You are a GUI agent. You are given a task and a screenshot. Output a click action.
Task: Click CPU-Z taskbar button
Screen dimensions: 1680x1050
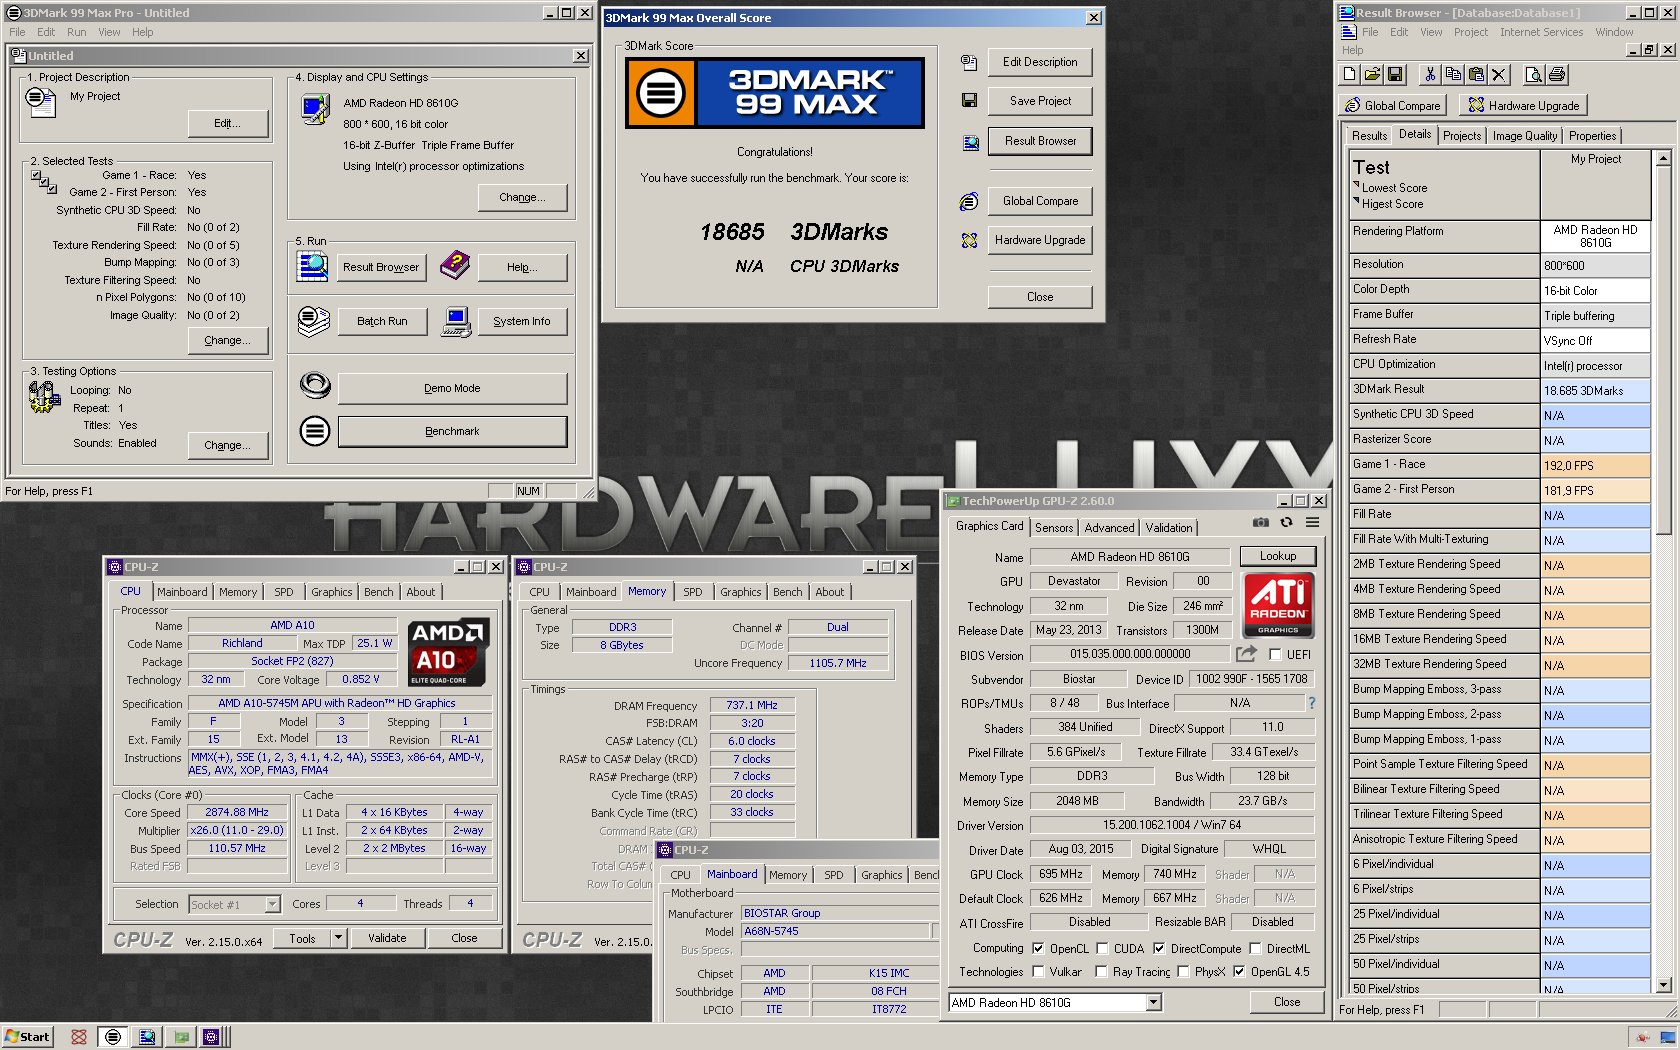(x=213, y=1037)
